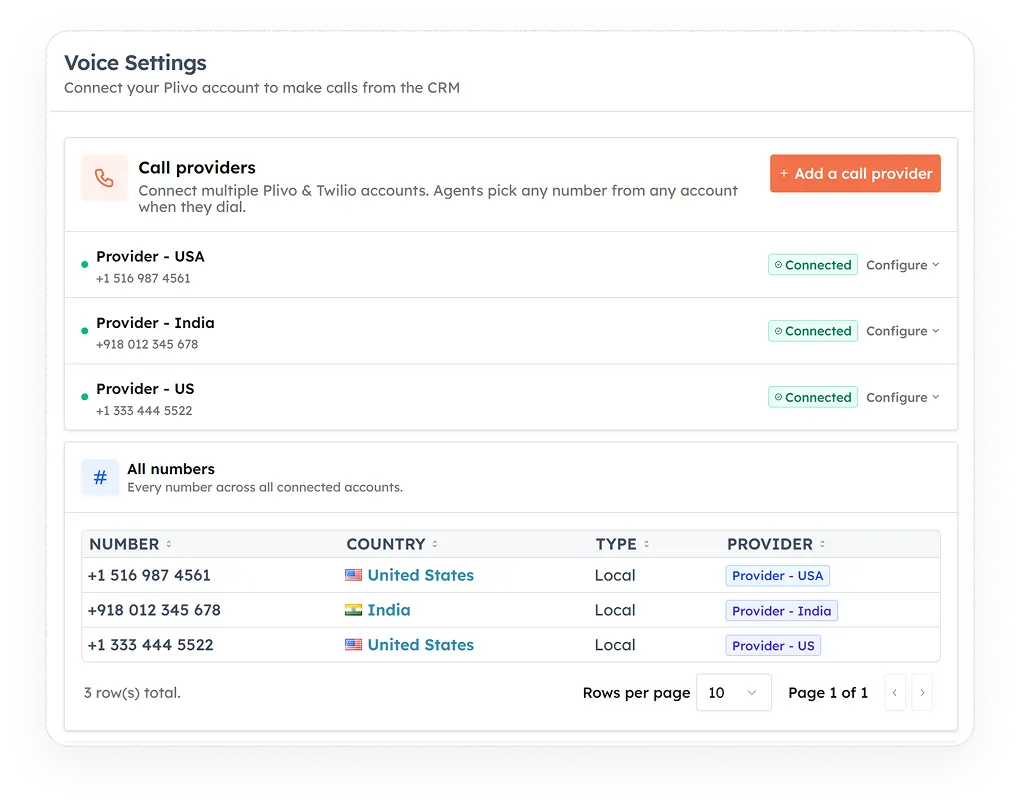Viewport: 1020px width, 807px height.
Task: Click Add a call provider button
Action: (x=855, y=174)
